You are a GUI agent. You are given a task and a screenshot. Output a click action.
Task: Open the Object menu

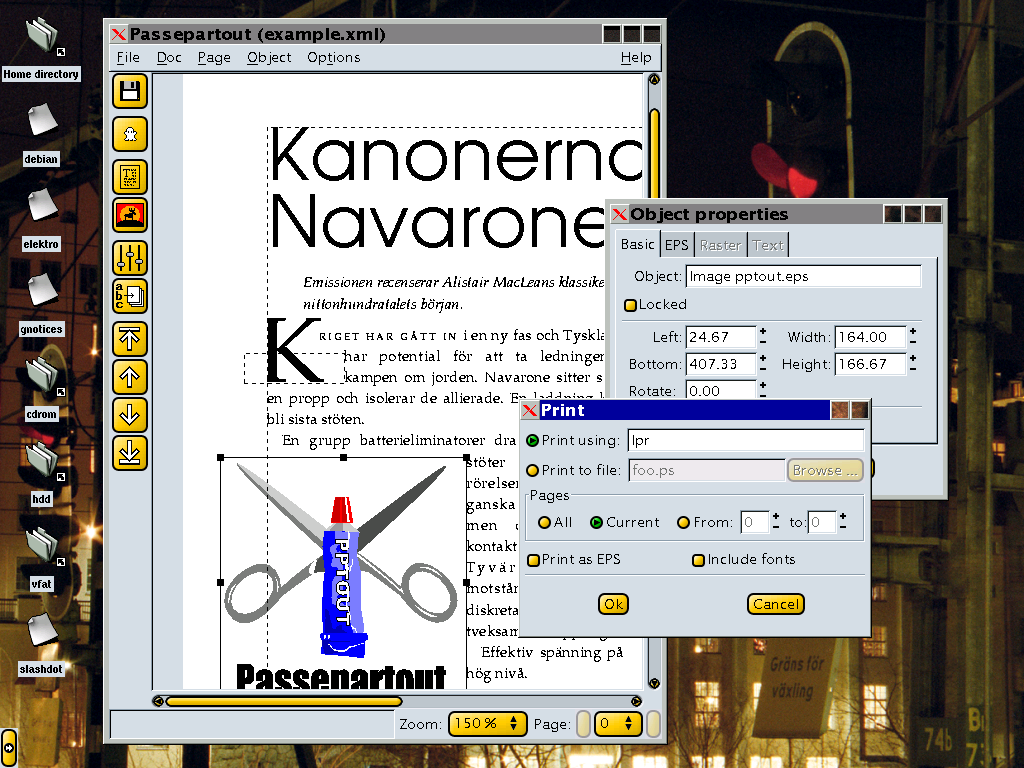point(269,57)
